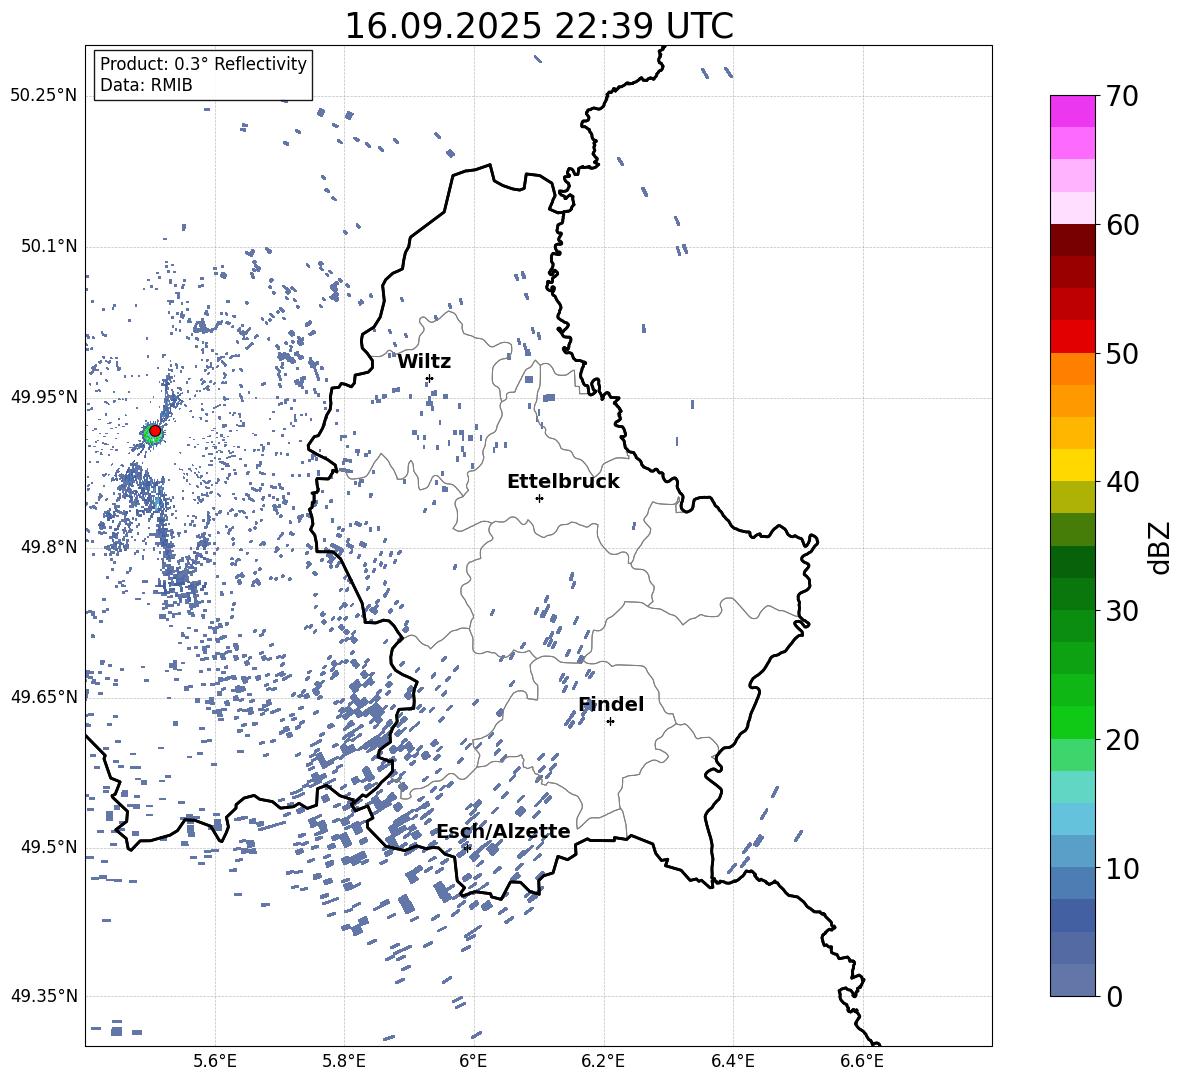
Task: Click the colorbar tick value 10
Action: tap(1122, 868)
